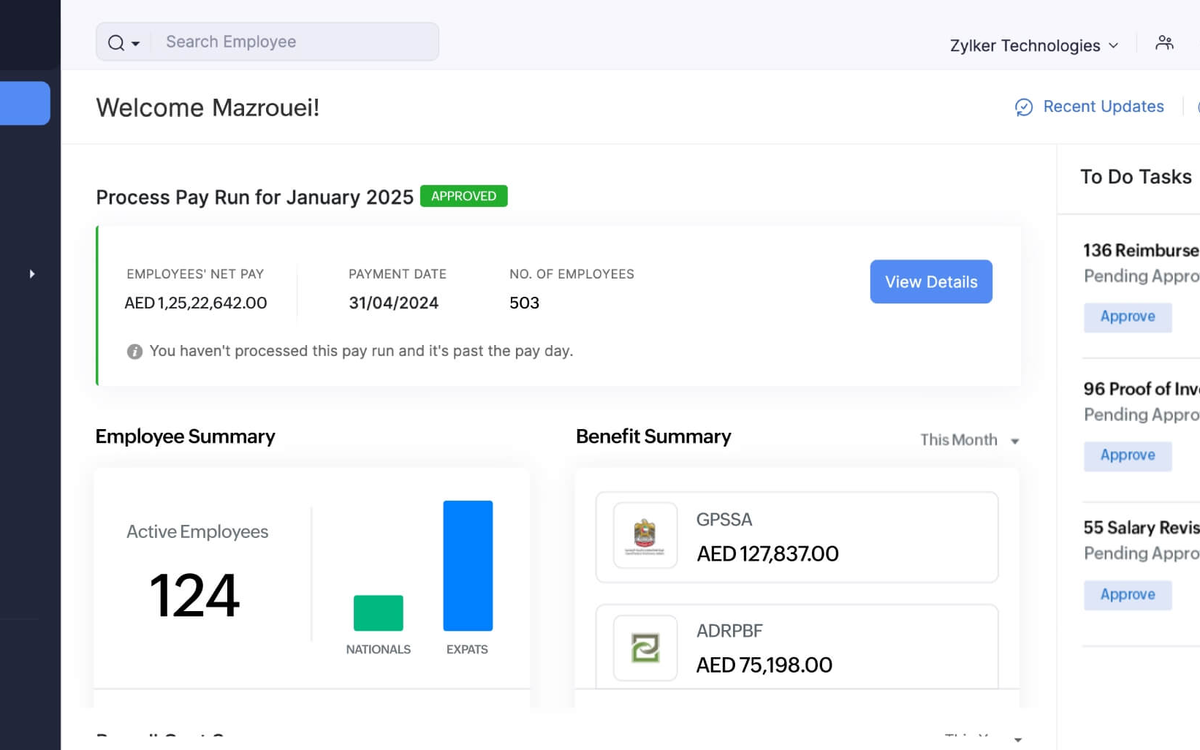Focus the Search Employee field
The image size is (1200, 750).
point(295,42)
